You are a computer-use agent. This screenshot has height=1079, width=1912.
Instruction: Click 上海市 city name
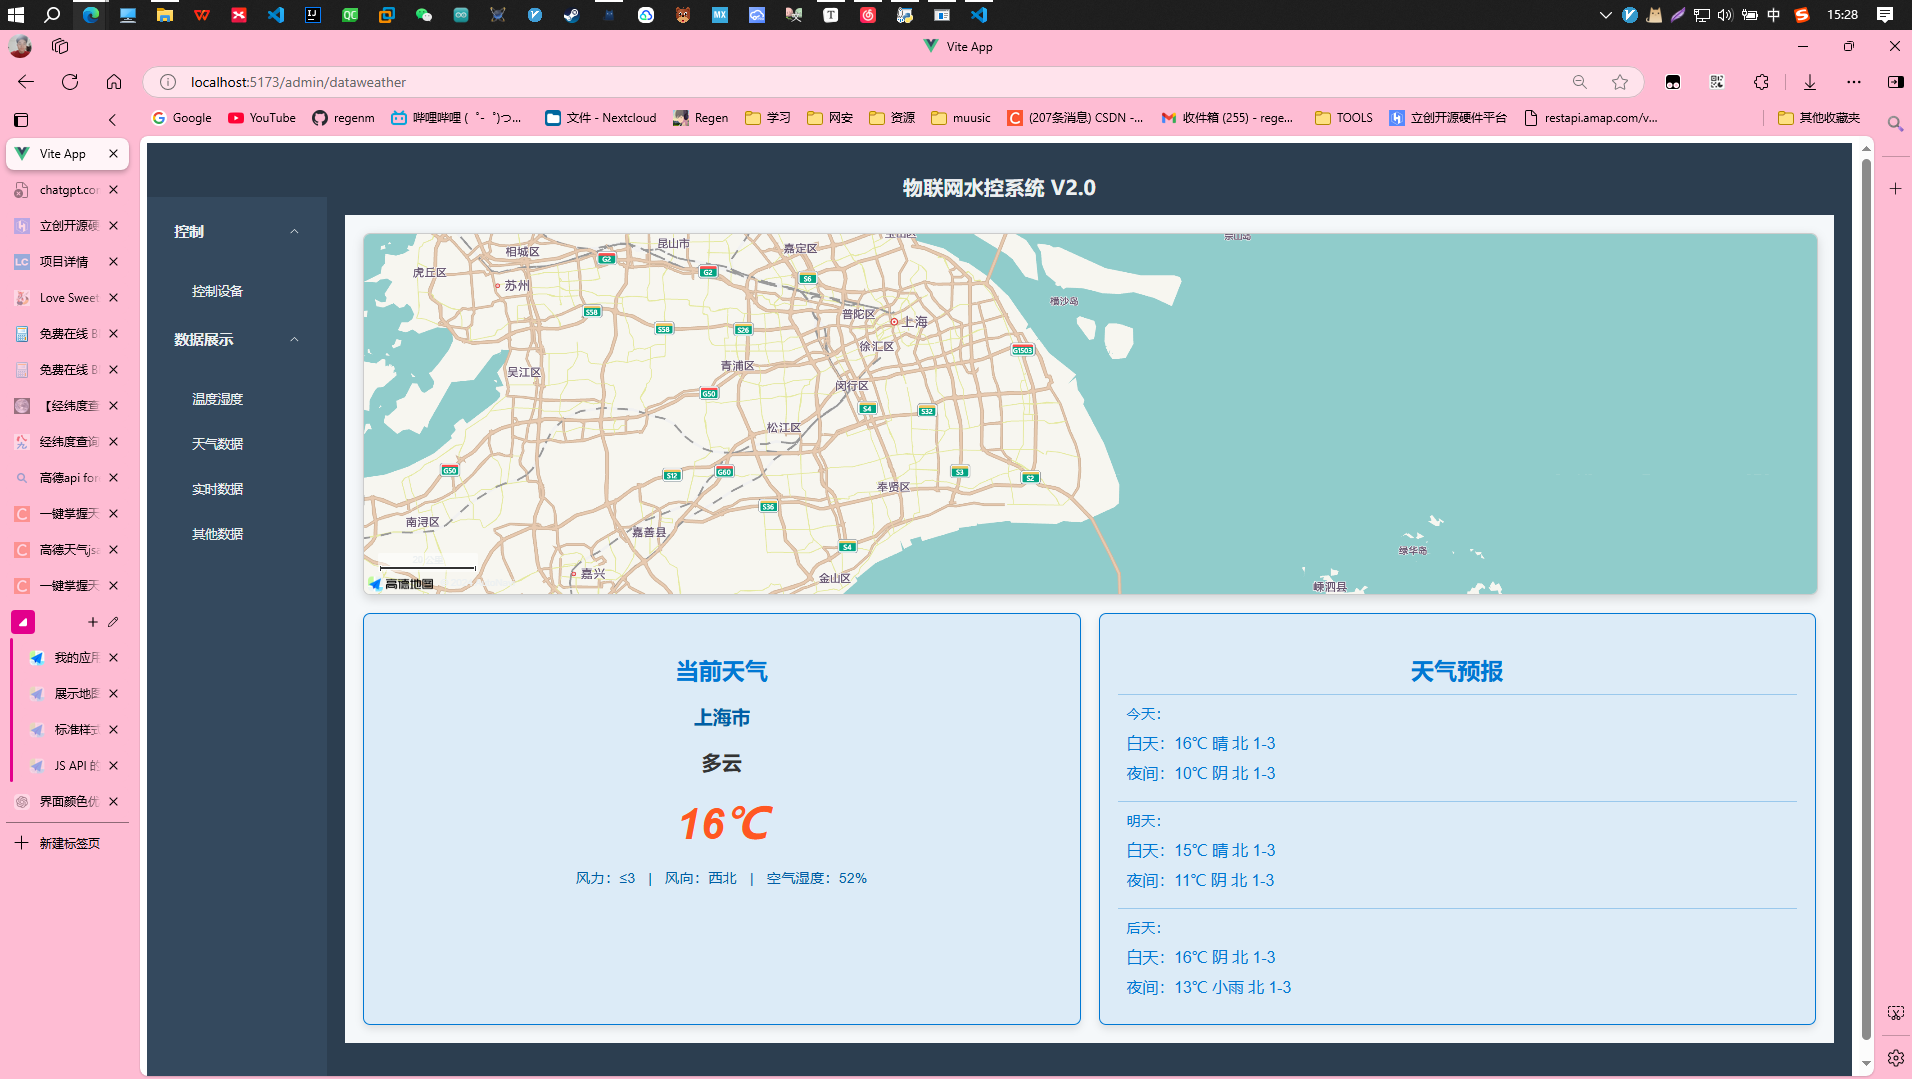[x=722, y=718]
